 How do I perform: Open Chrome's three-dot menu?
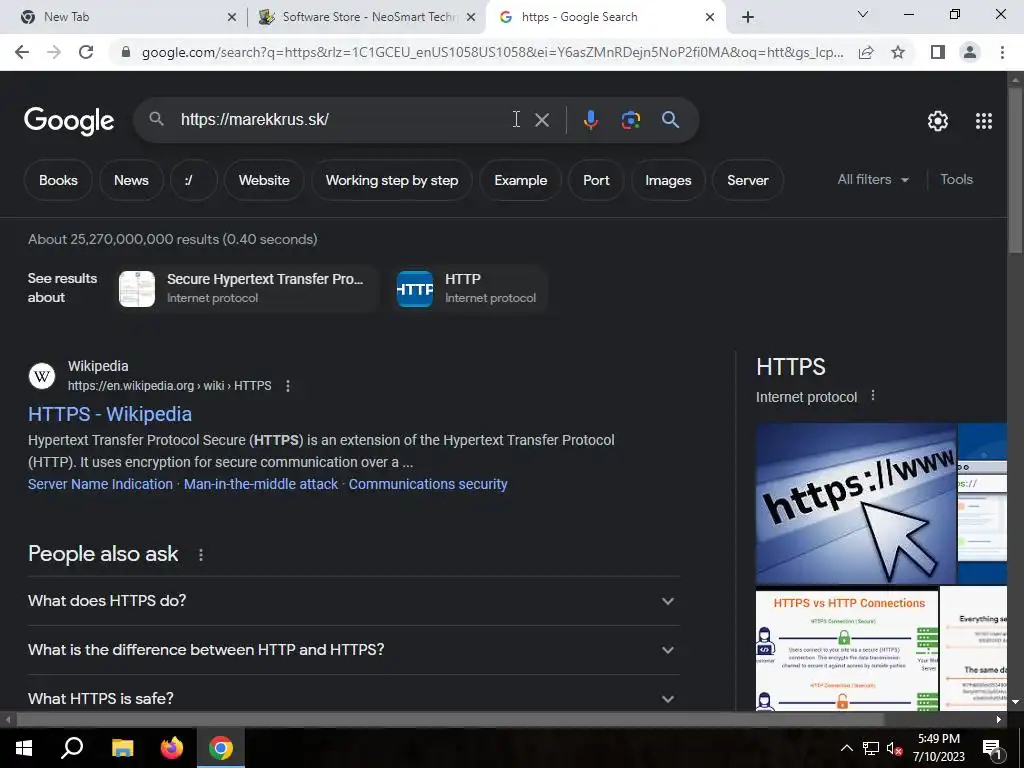[x=1002, y=52]
